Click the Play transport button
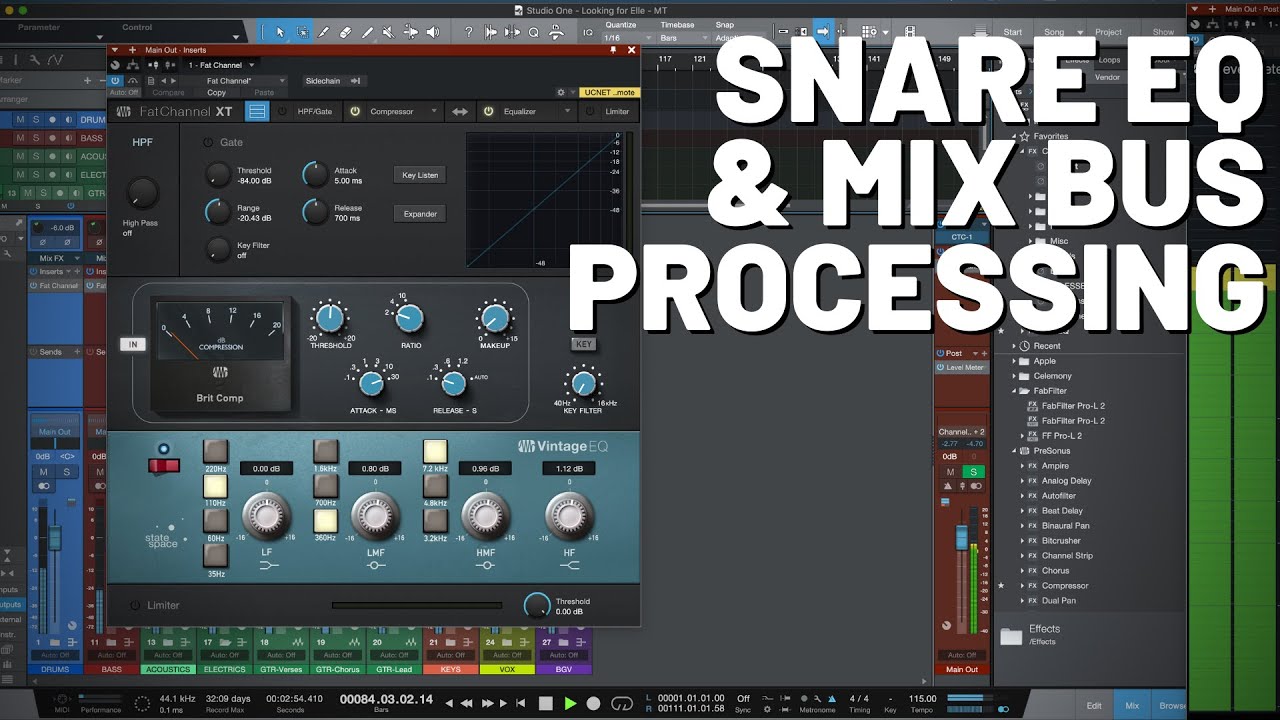1280x720 pixels. coord(570,703)
